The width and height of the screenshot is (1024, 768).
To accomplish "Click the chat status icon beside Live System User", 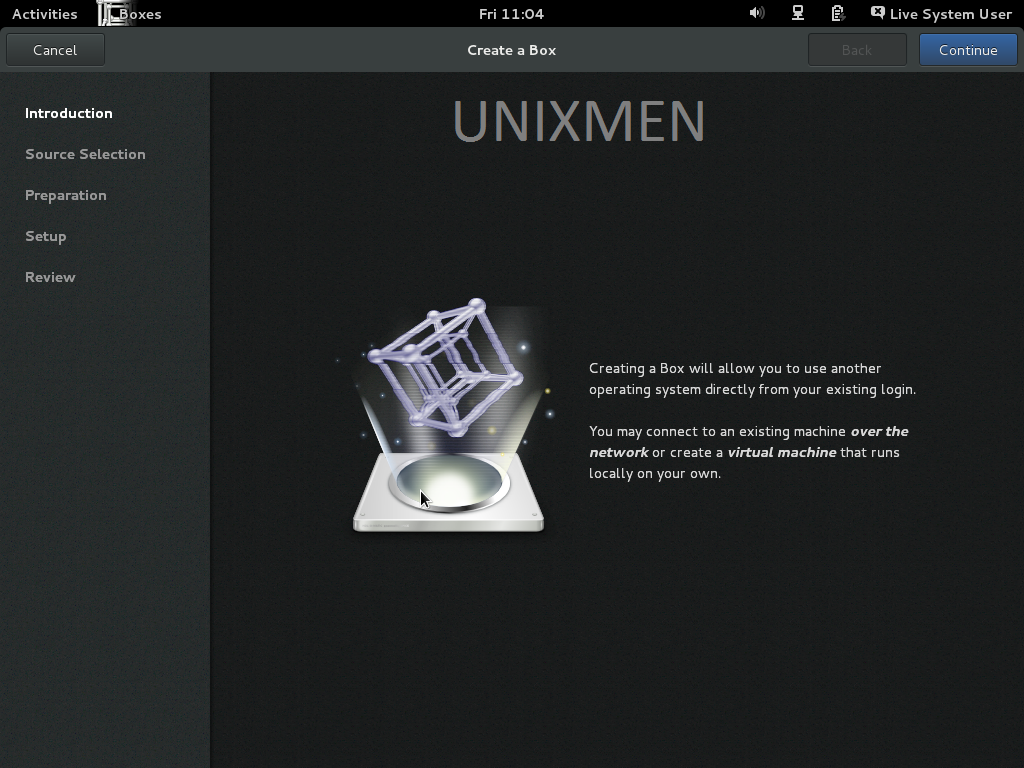I will [878, 13].
